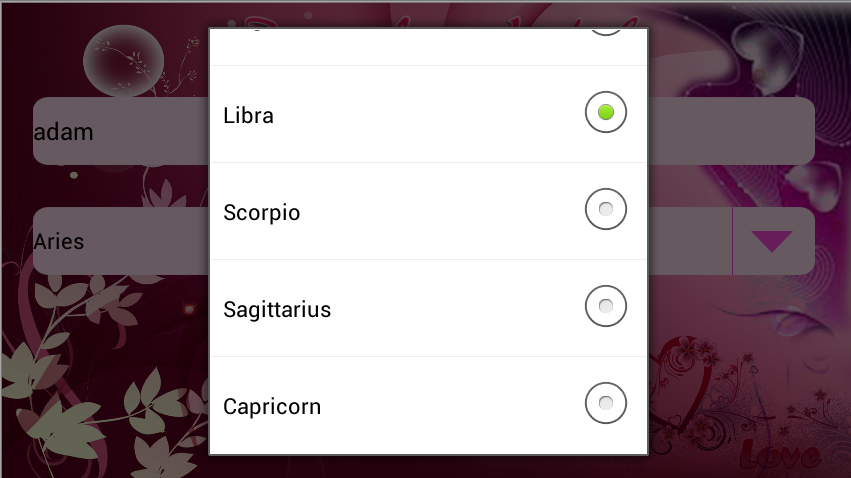This screenshot has width=851, height=478.
Task: Tap the cut-off list row above Libra
Action: (428, 47)
